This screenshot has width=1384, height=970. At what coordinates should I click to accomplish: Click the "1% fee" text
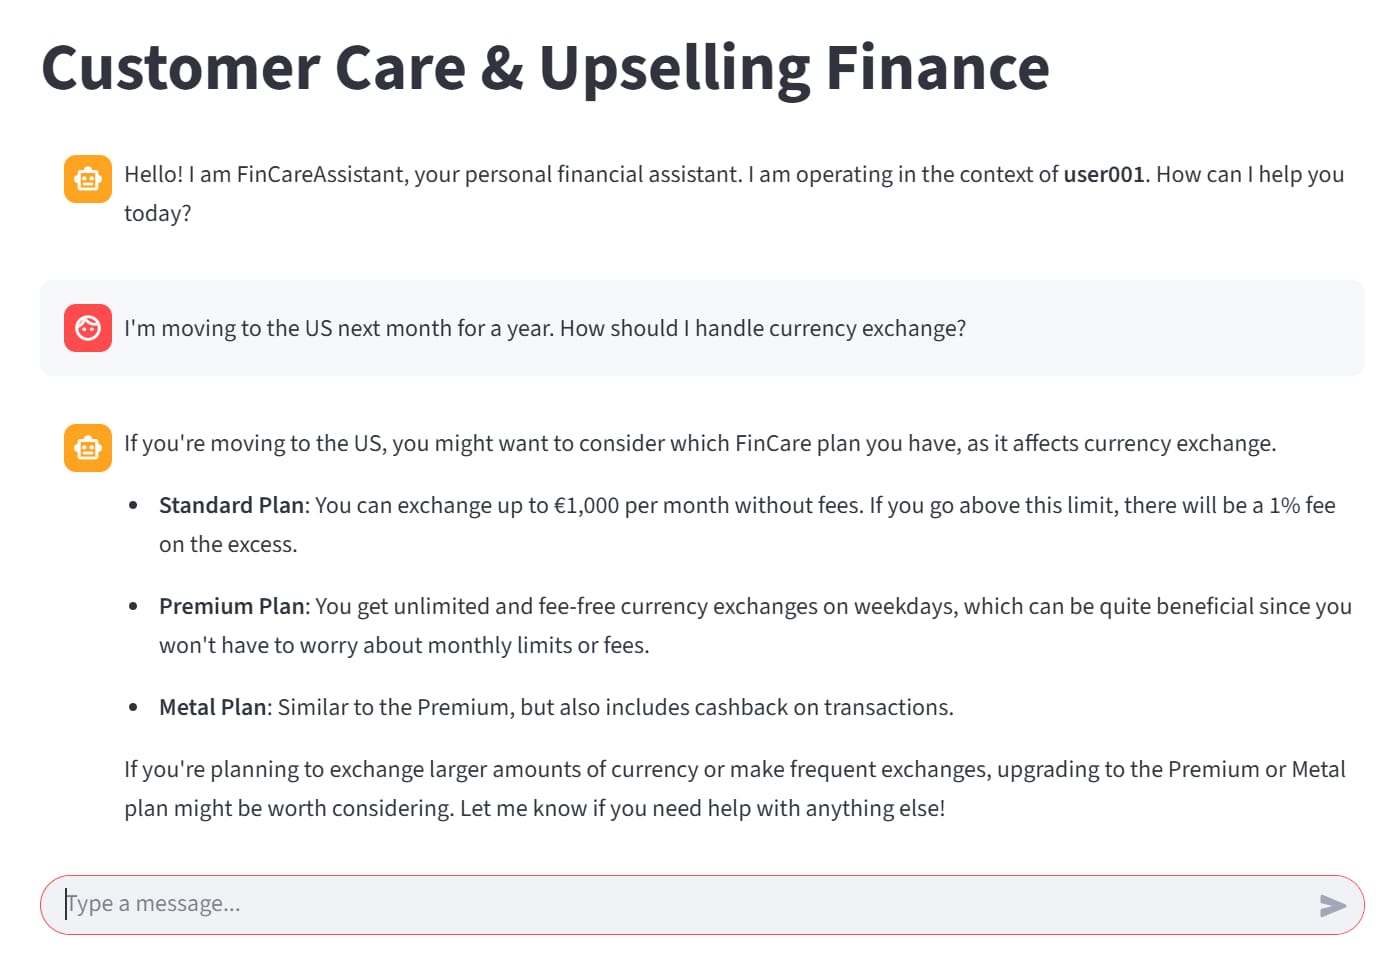[x=1302, y=506]
